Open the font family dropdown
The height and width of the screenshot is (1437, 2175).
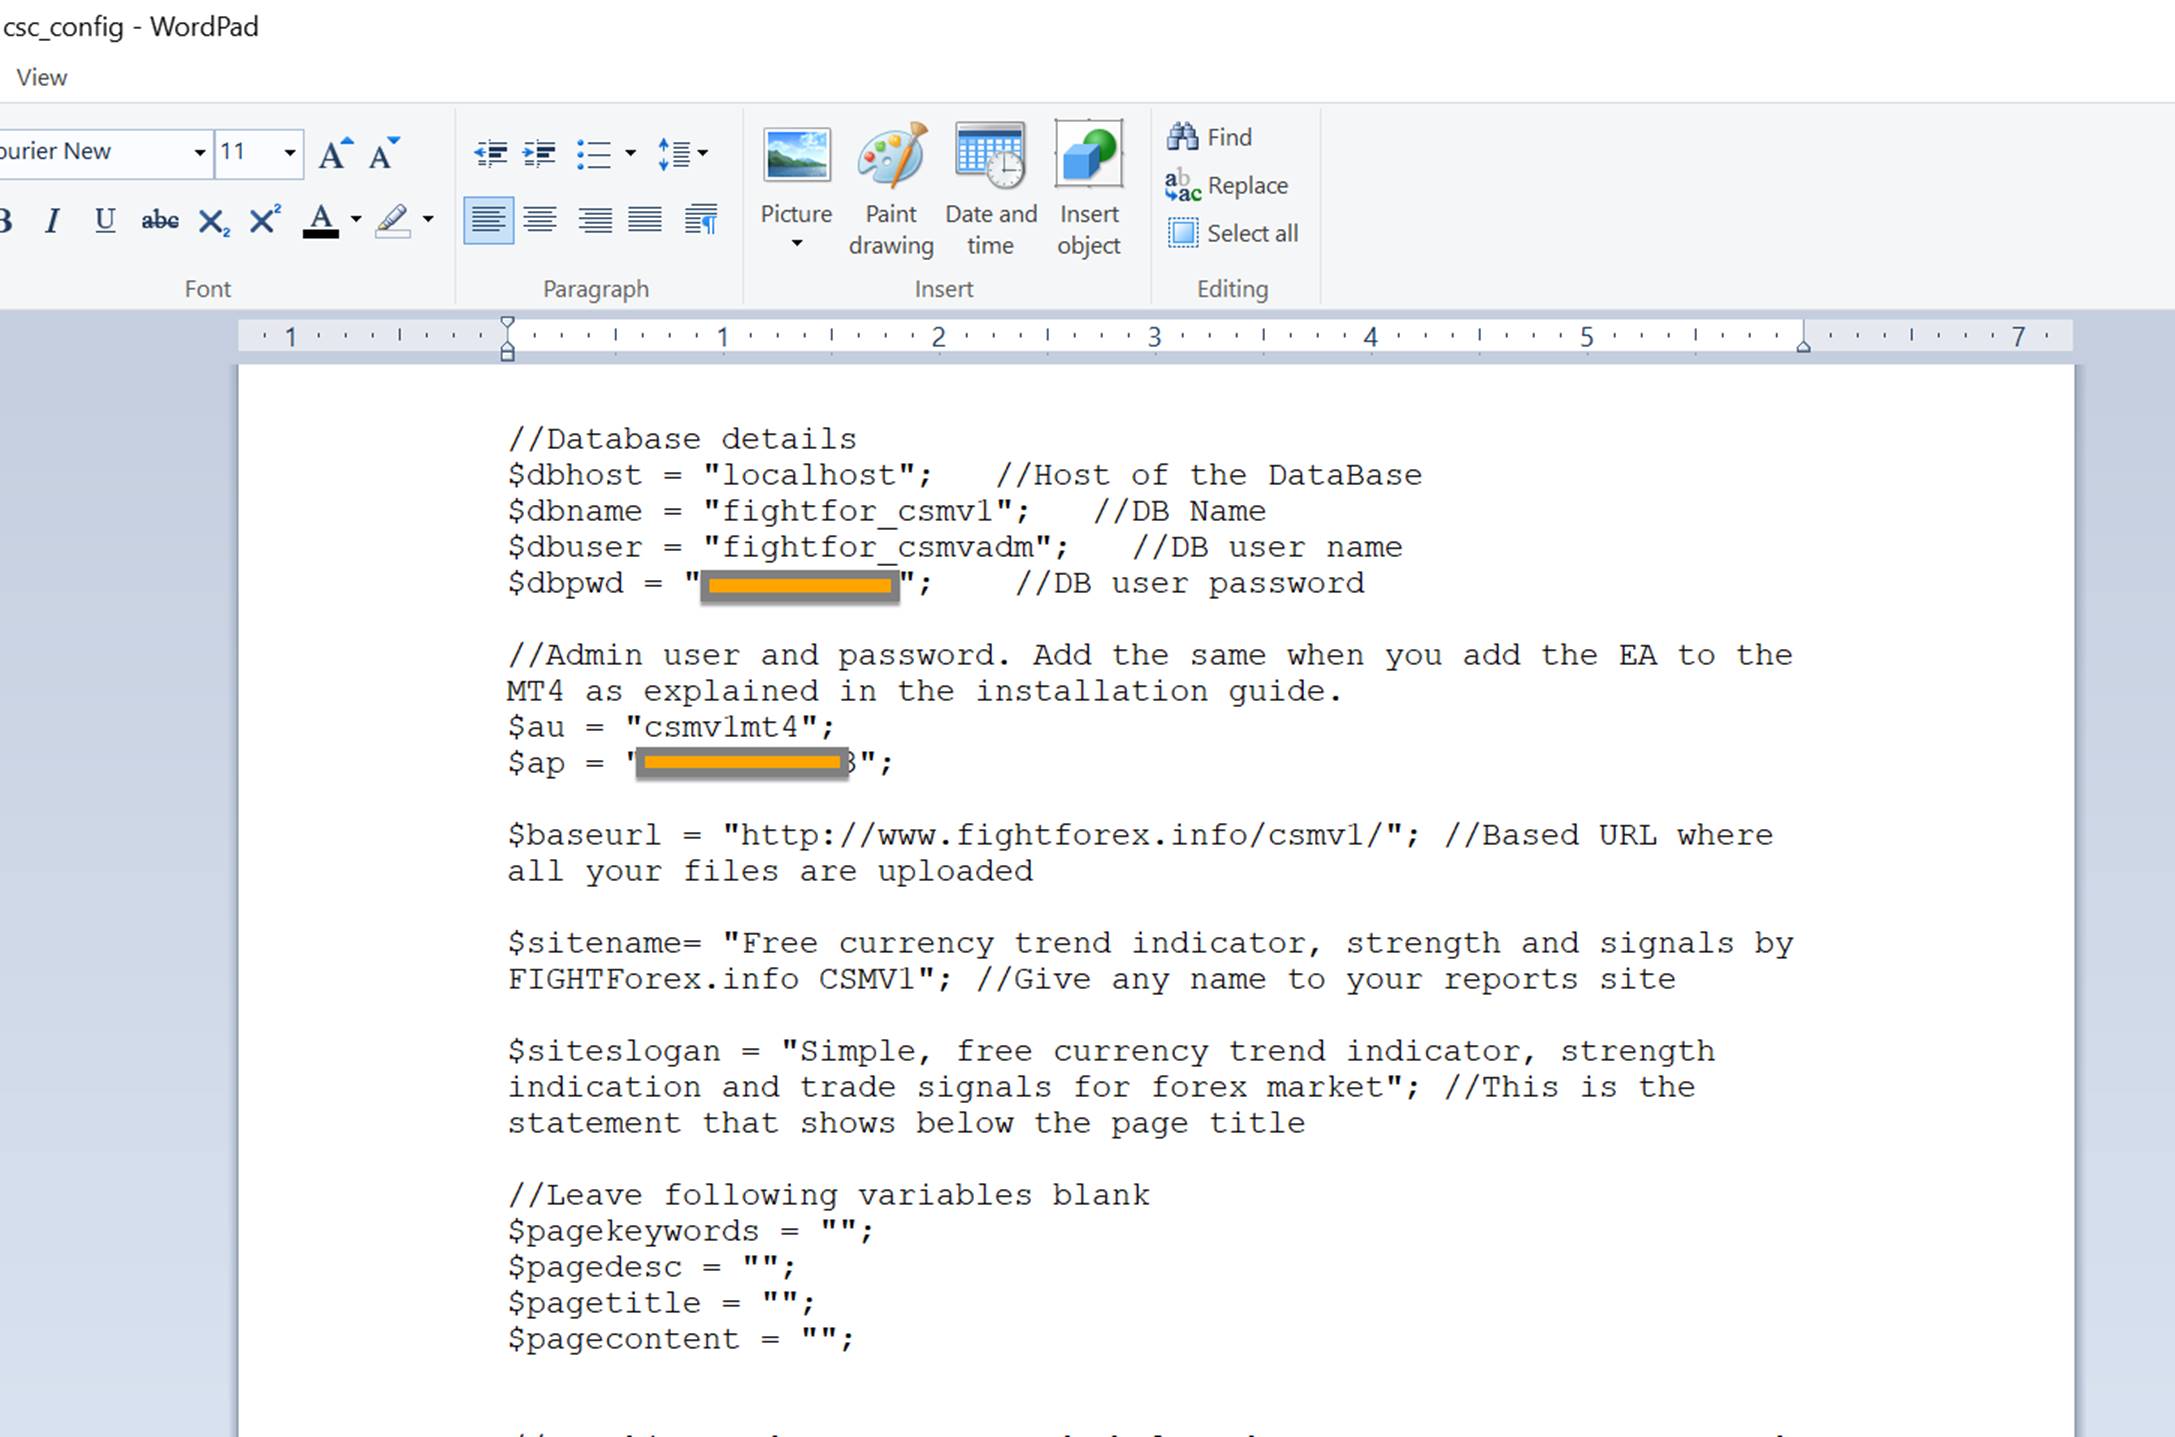pos(200,152)
